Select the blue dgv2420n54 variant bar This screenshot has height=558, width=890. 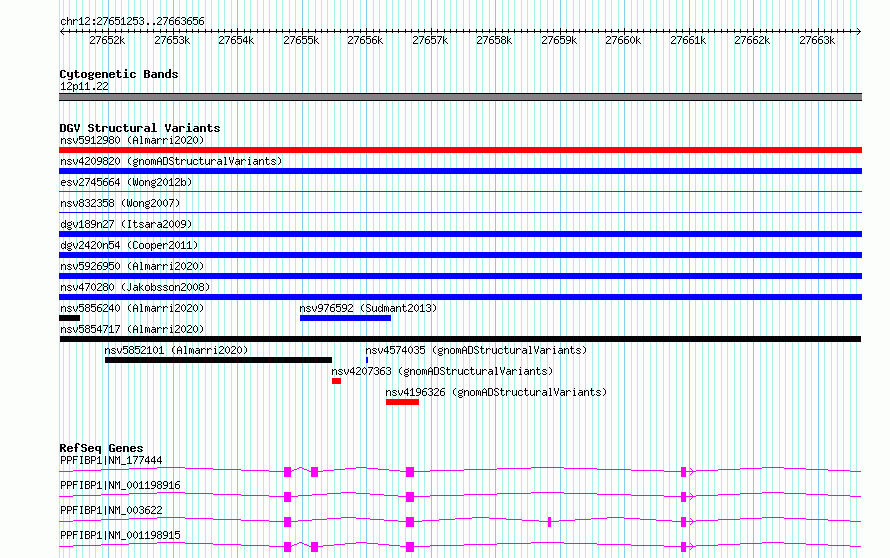(460, 255)
